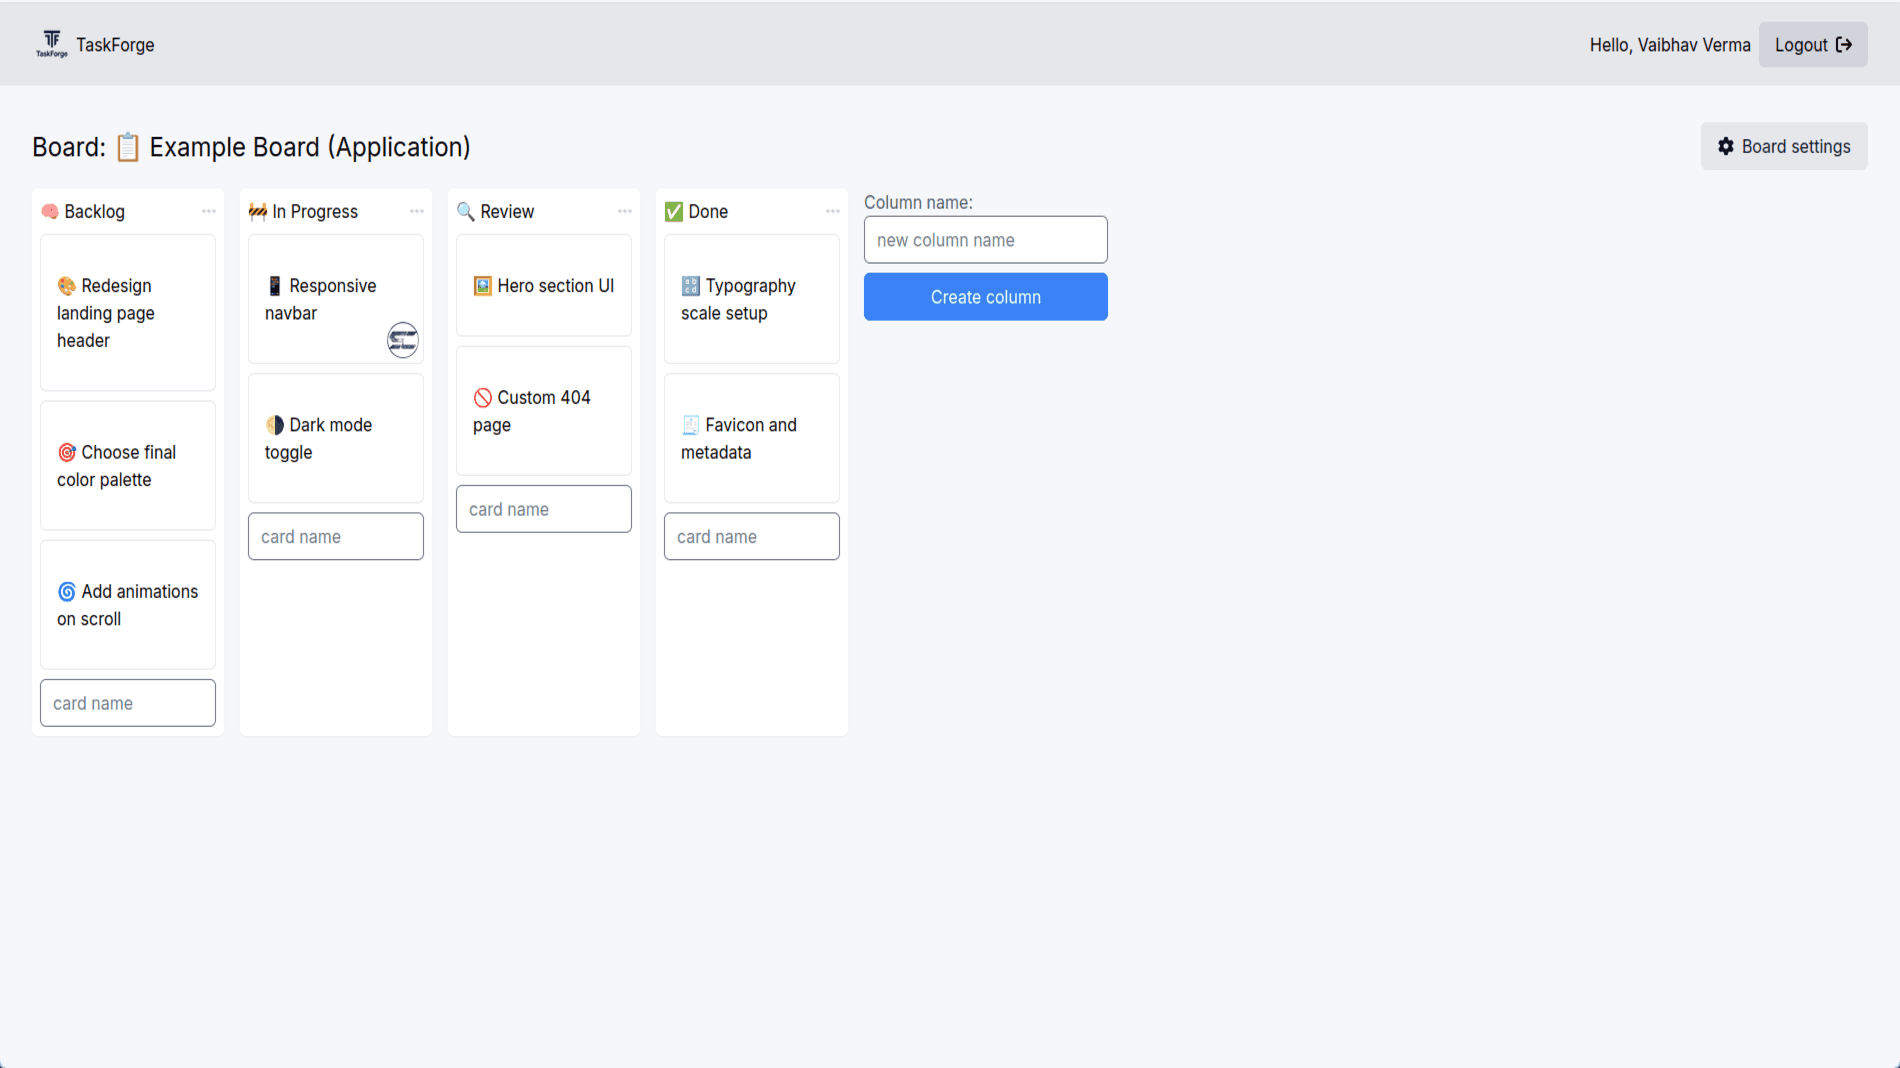1900x1068 pixels.
Task: Click the avatar on Responsive navbar card
Action: coord(403,340)
